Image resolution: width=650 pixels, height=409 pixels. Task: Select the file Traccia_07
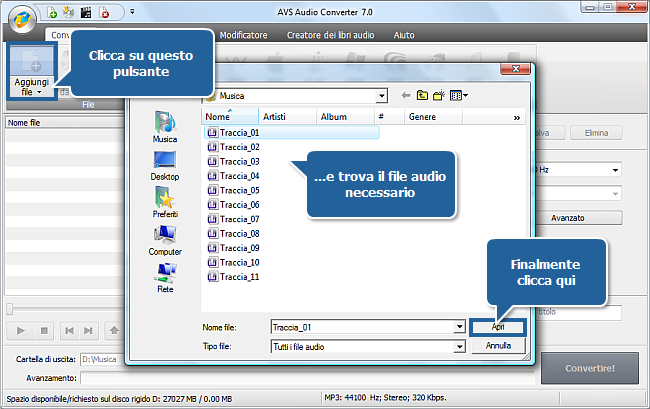(233, 219)
